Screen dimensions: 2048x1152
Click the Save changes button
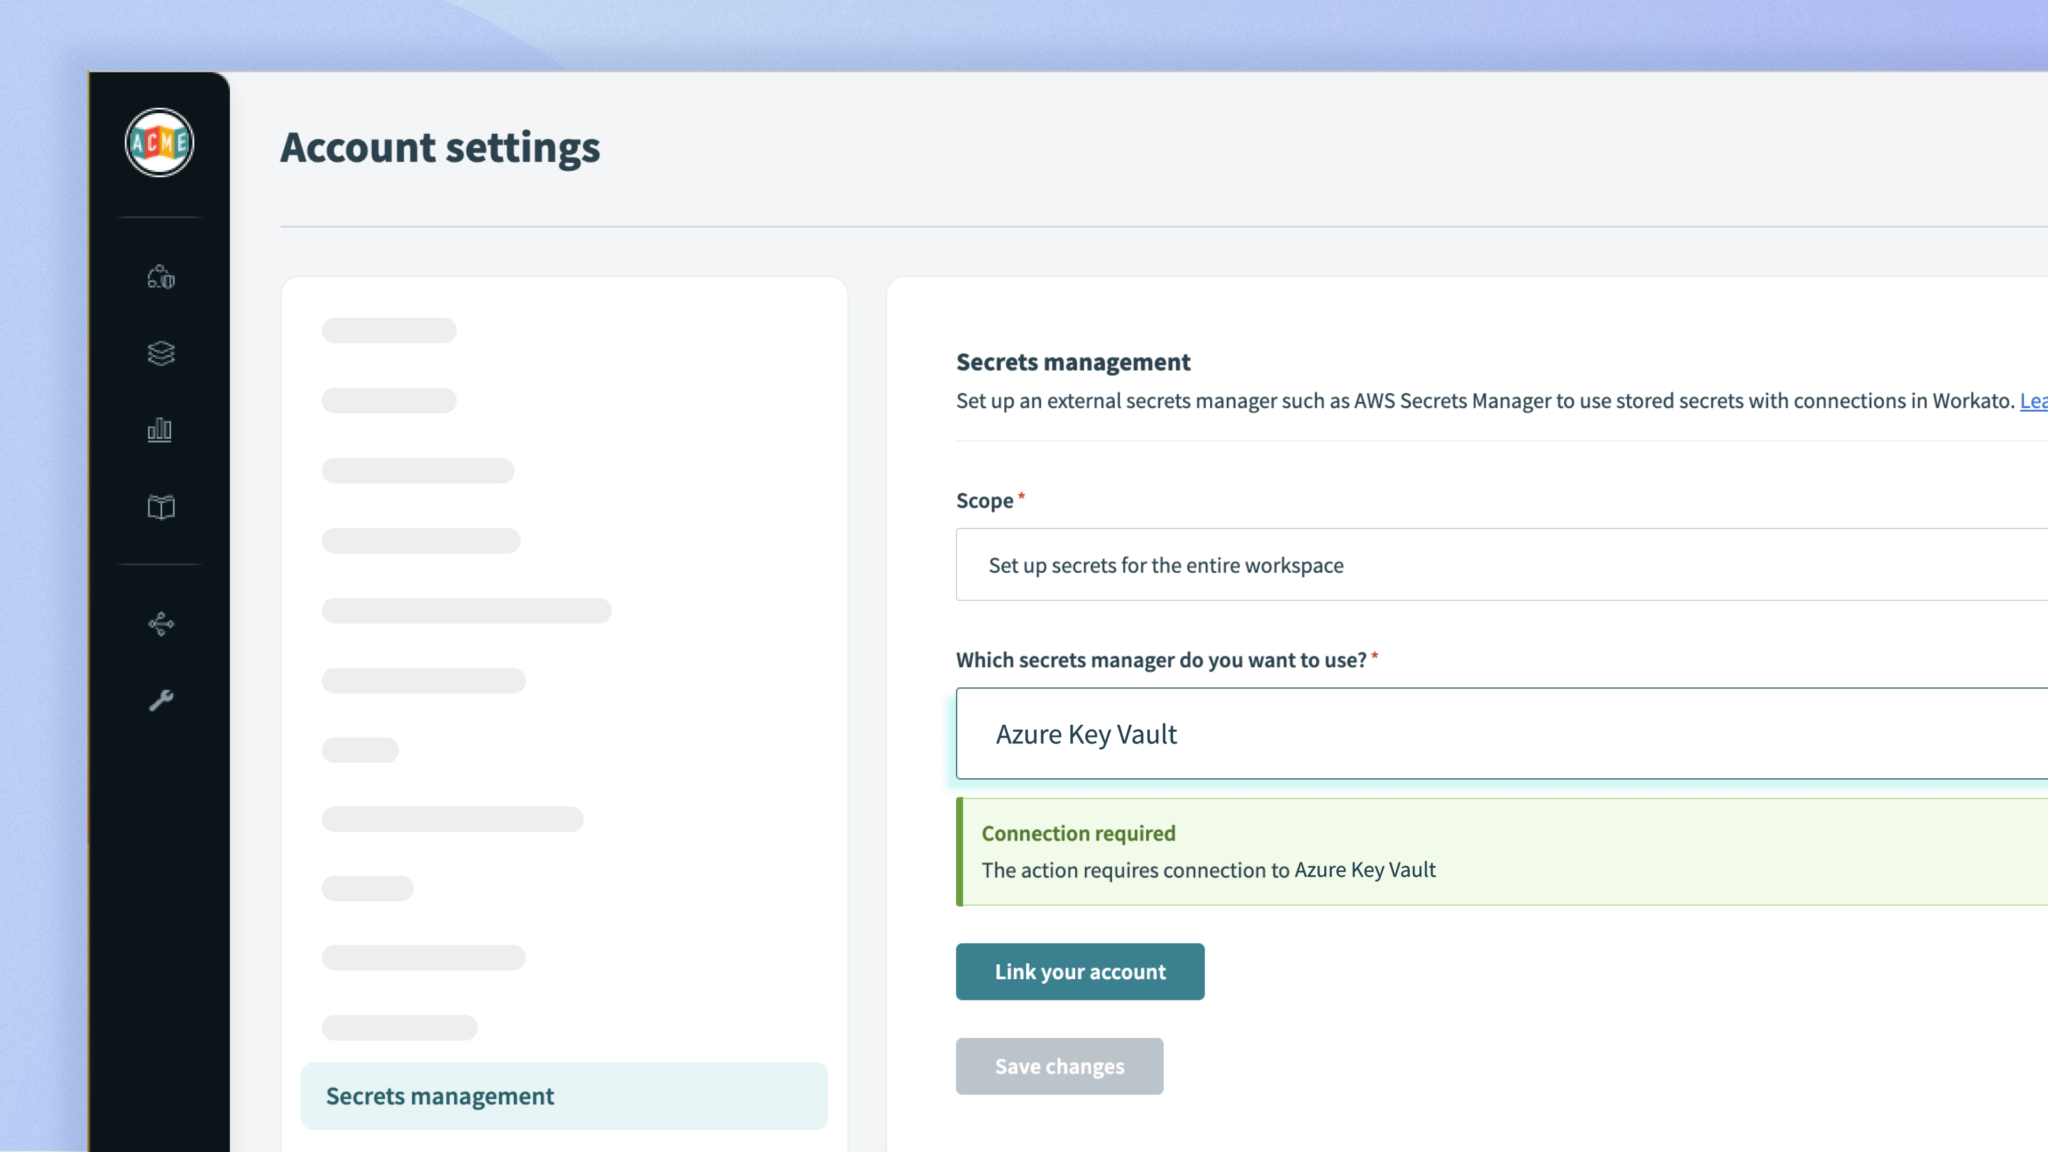click(x=1059, y=1066)
